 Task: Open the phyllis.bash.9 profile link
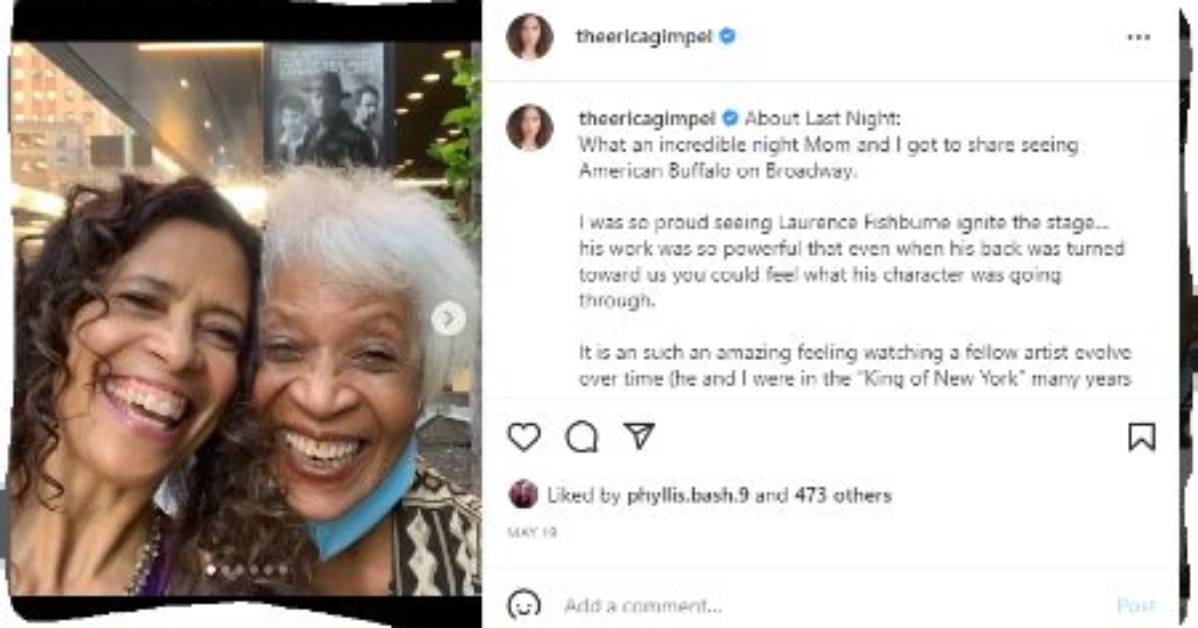coord(688,495)
